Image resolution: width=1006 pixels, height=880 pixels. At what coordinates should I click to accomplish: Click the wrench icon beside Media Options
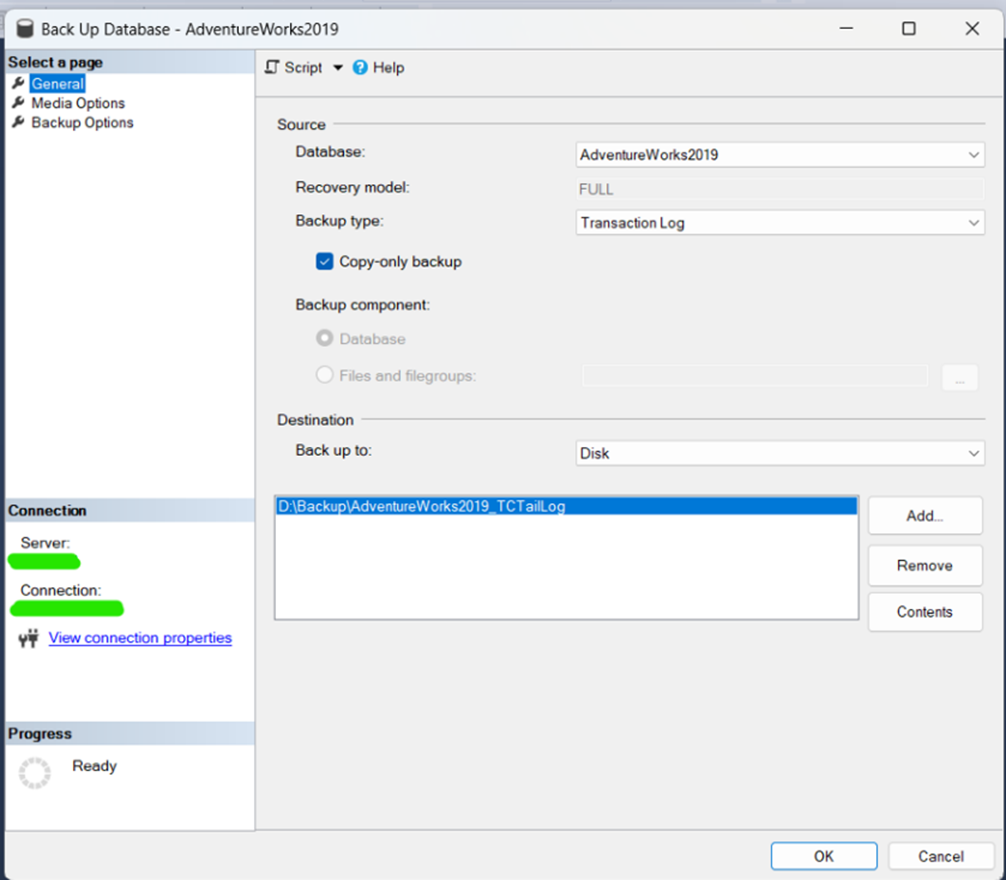point(19,103)
